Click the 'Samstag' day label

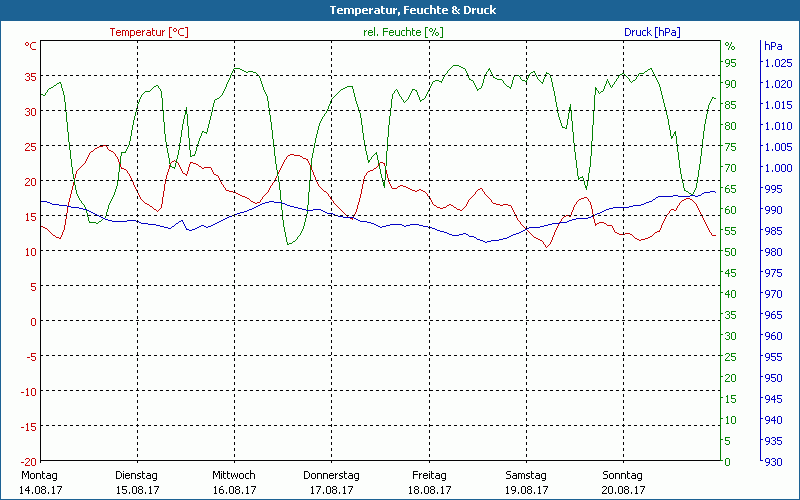tap(526, 475)
